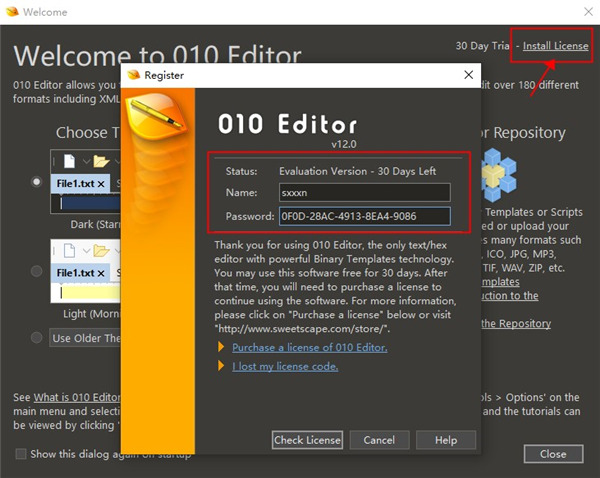
Task: Click new file icon in Light theme preview
Action: [x=69, y=251]
